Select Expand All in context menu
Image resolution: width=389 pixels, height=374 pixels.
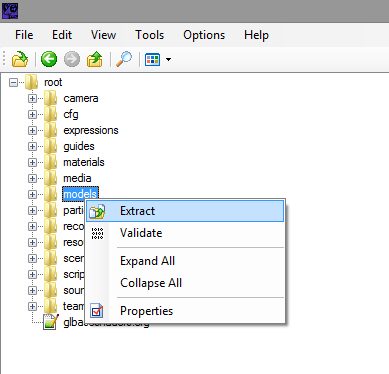tap(185, 261)
